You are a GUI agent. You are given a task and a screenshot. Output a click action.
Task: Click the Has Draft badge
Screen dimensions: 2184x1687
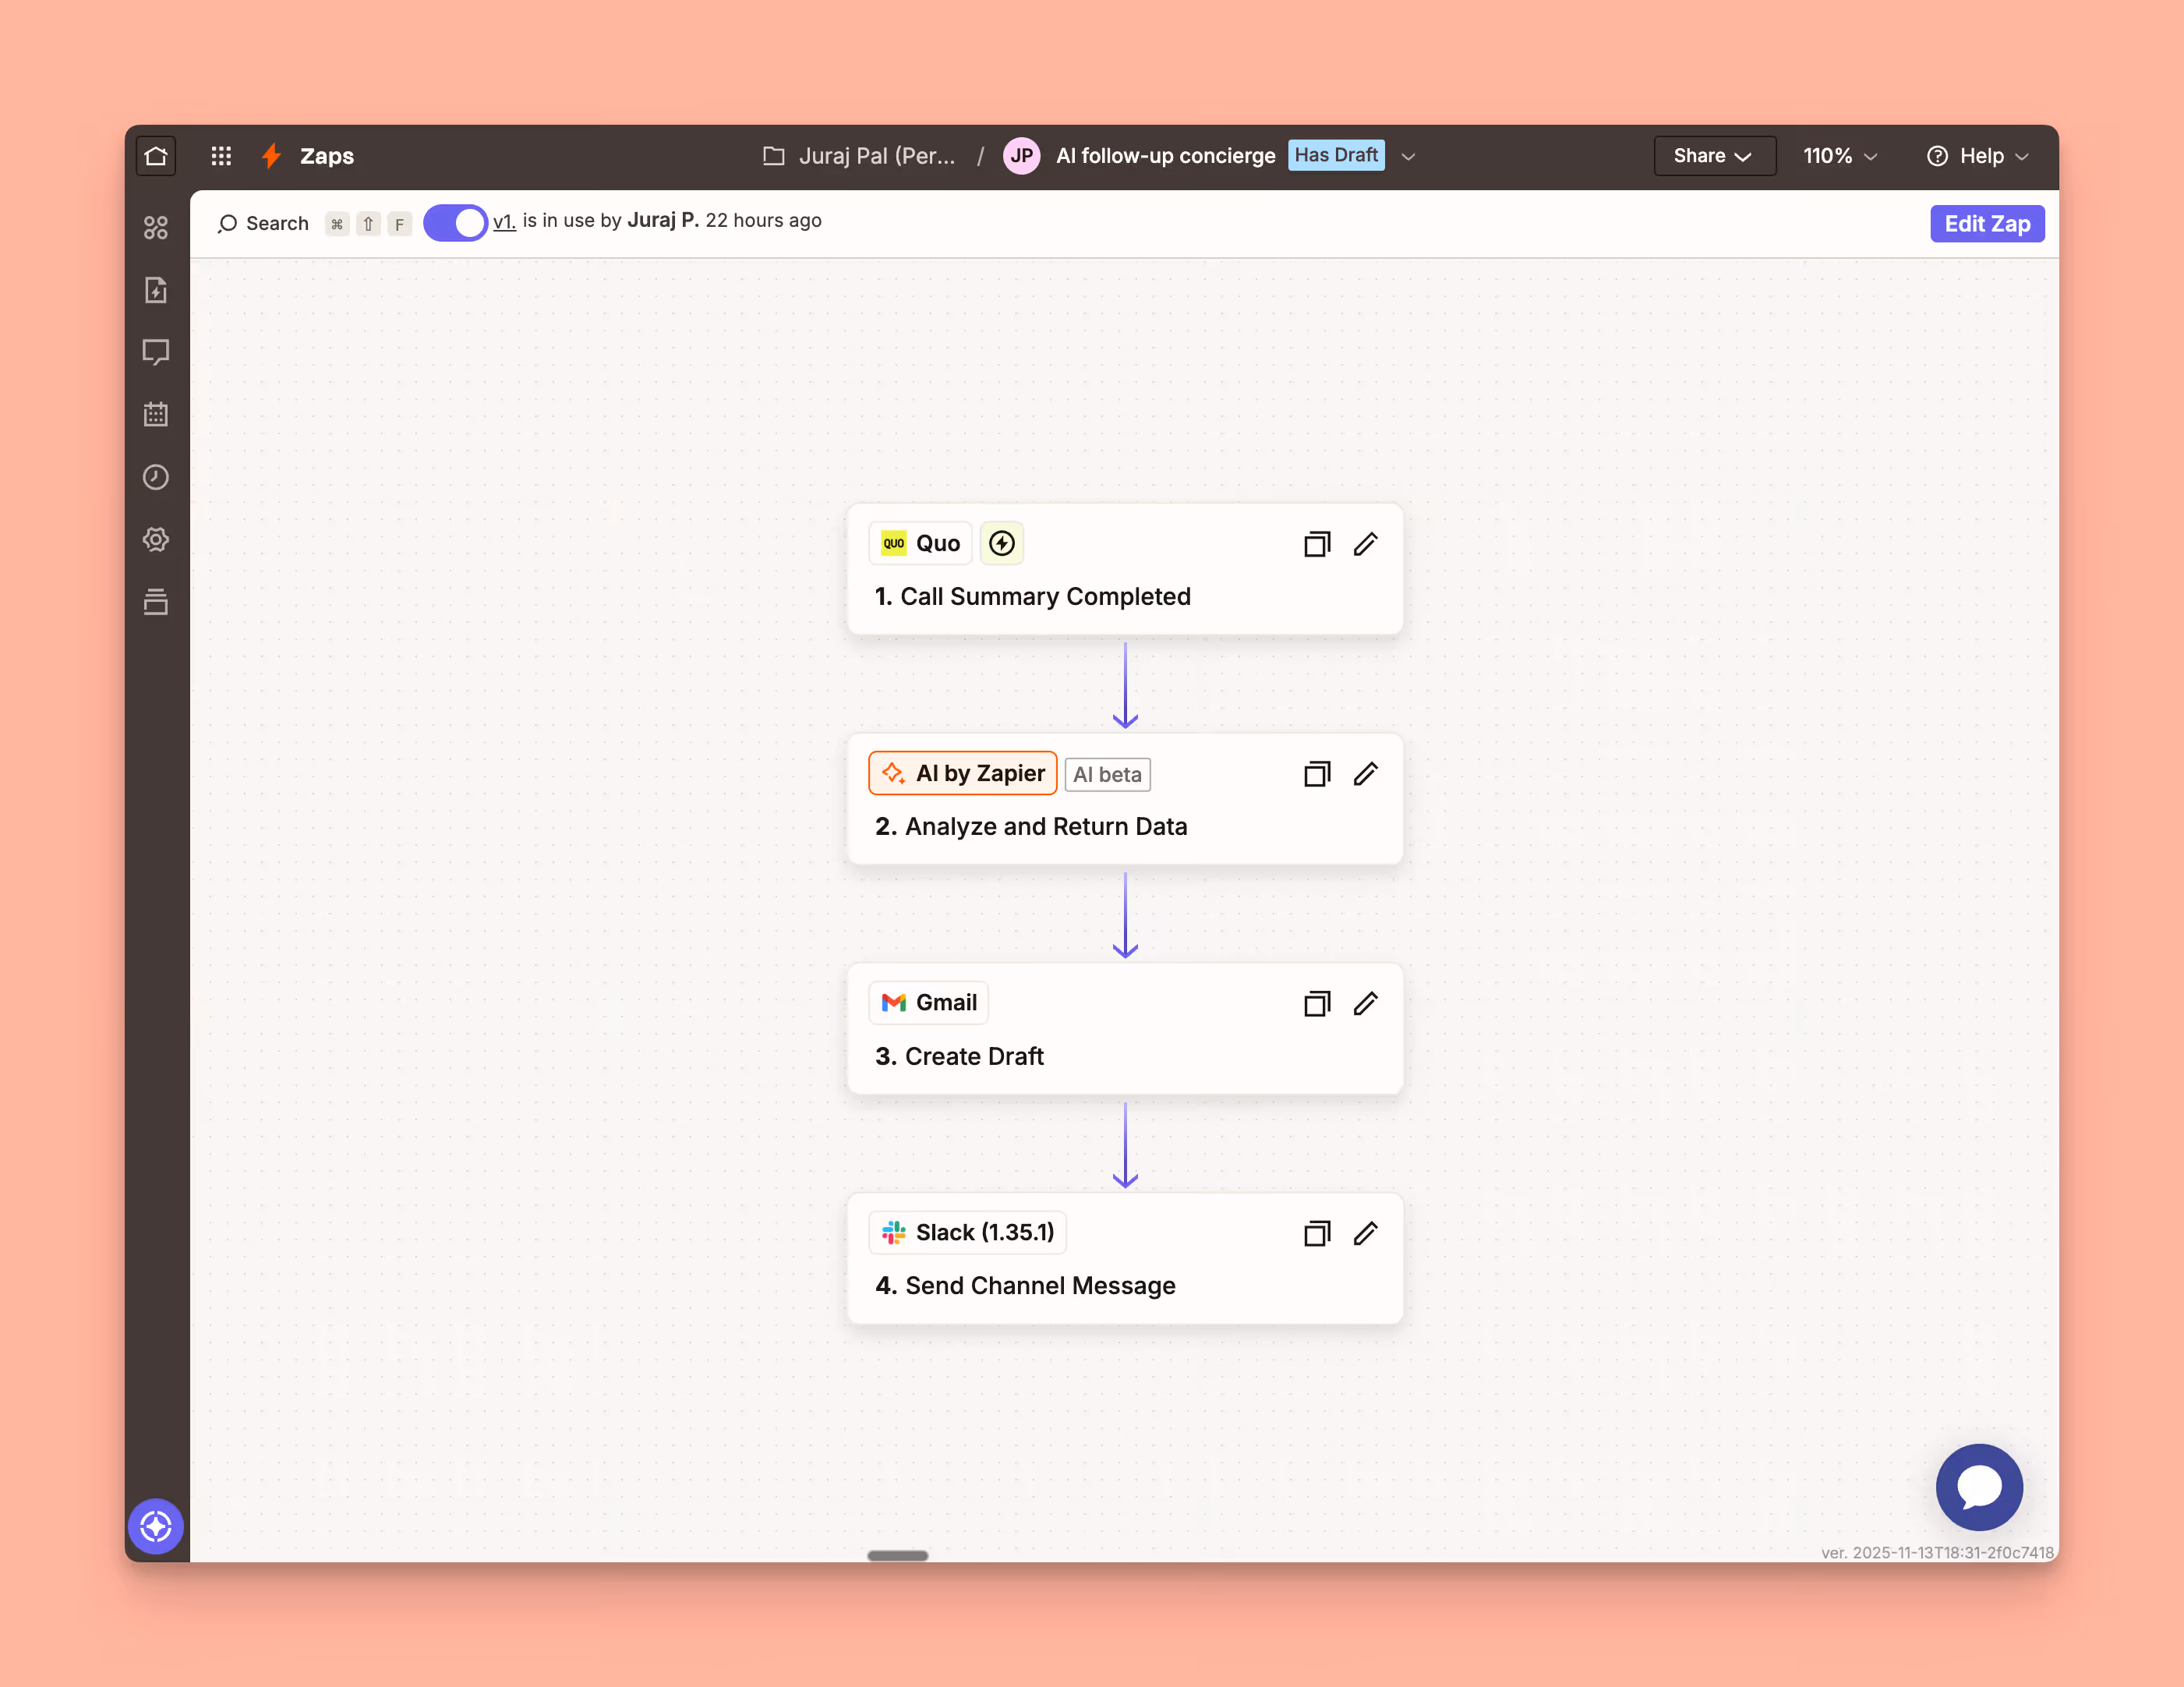click(x=1336, y=155)
